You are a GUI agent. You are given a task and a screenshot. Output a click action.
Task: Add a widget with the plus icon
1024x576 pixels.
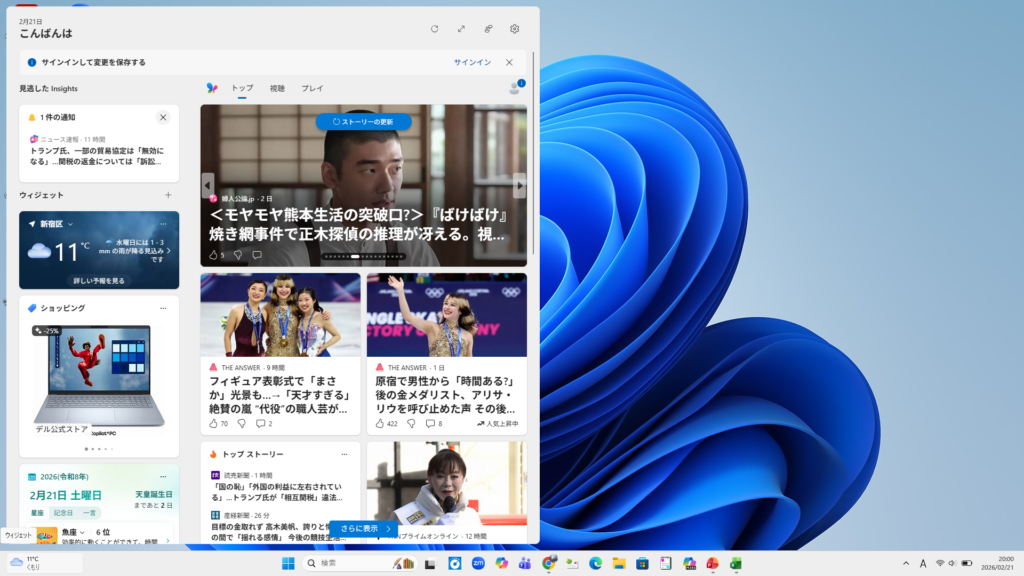pos(168,195)
